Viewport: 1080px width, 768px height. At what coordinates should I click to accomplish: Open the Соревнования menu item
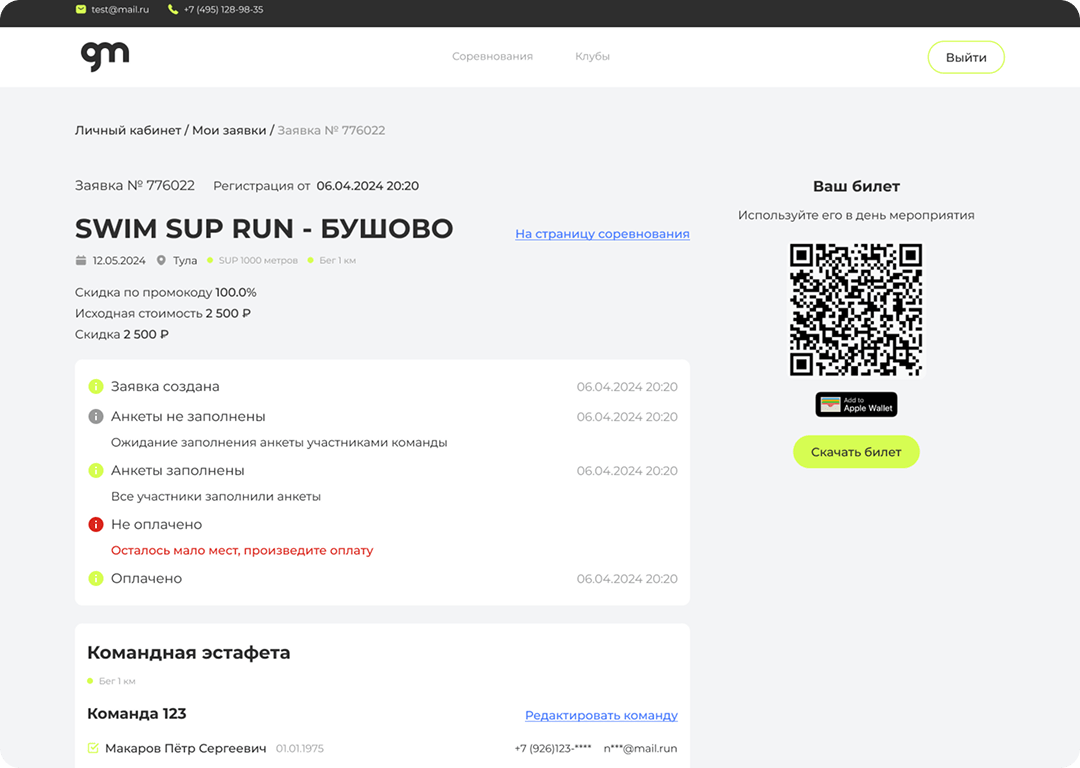click(x=492, y=57)
